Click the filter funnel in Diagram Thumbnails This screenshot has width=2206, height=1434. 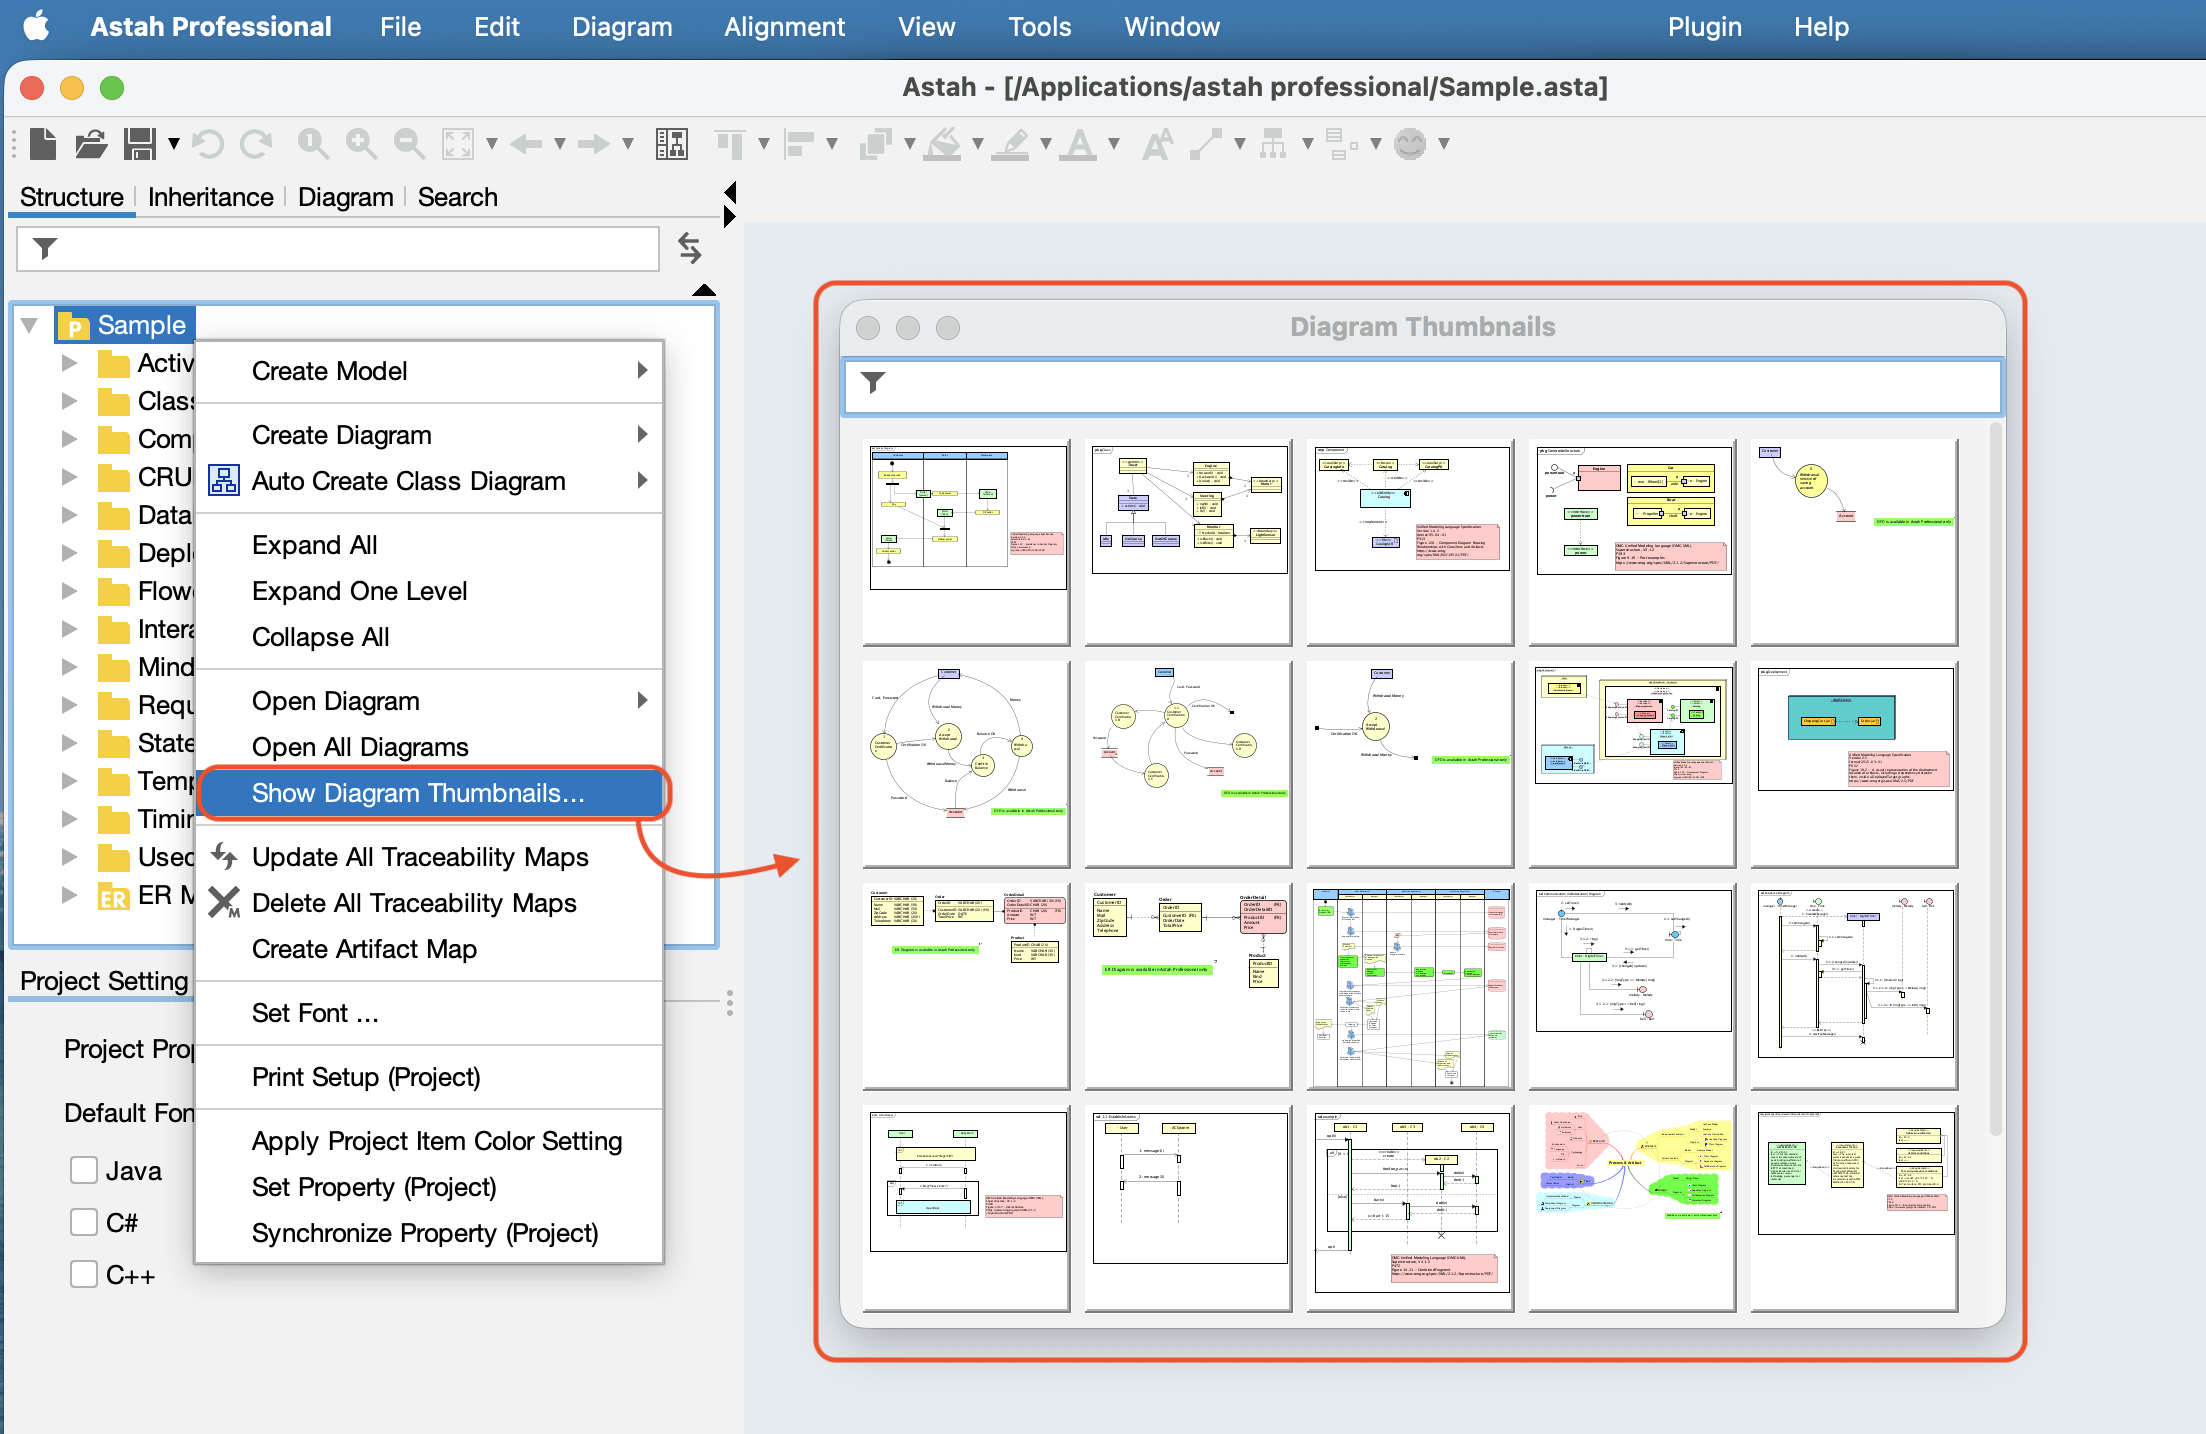point(873,383)
